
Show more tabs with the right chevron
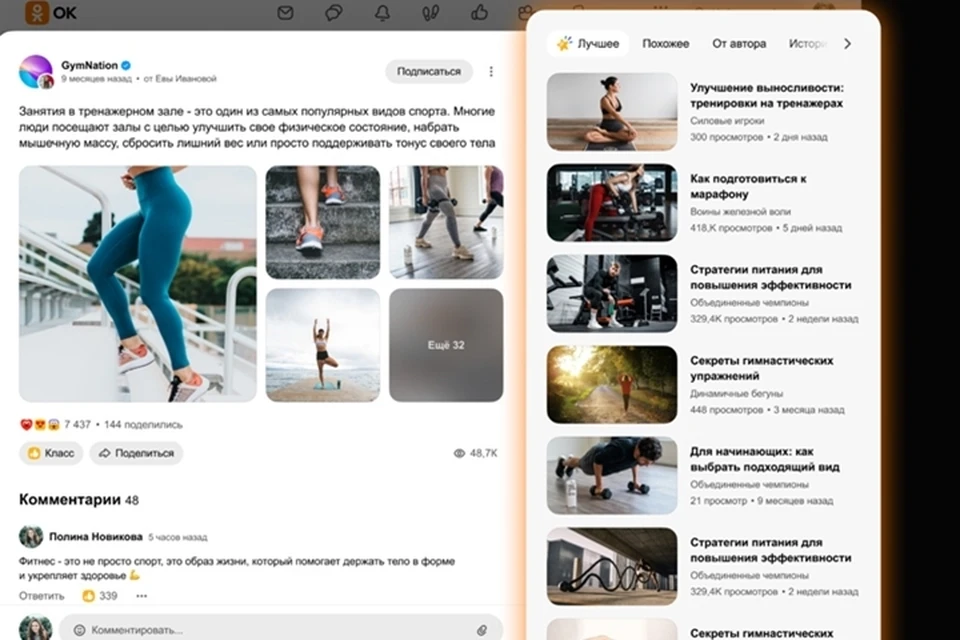847,43
